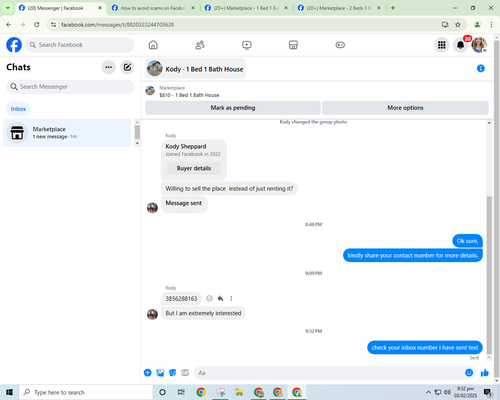Open the volume icon in system tray

[447, 392]
